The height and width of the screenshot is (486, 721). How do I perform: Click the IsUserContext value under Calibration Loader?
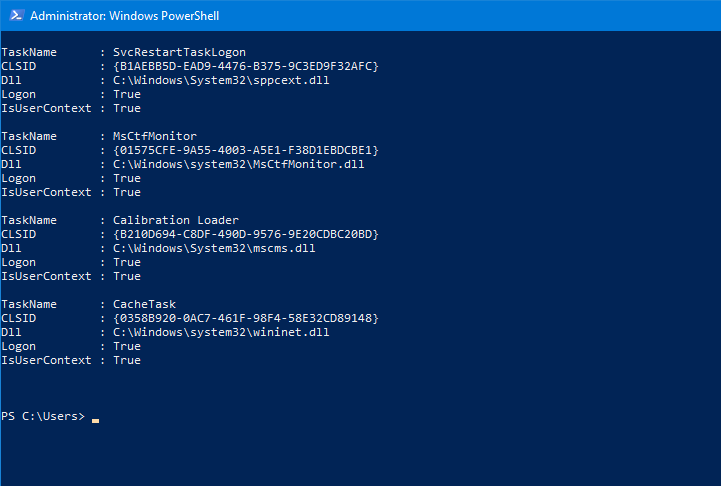point(127,276)
